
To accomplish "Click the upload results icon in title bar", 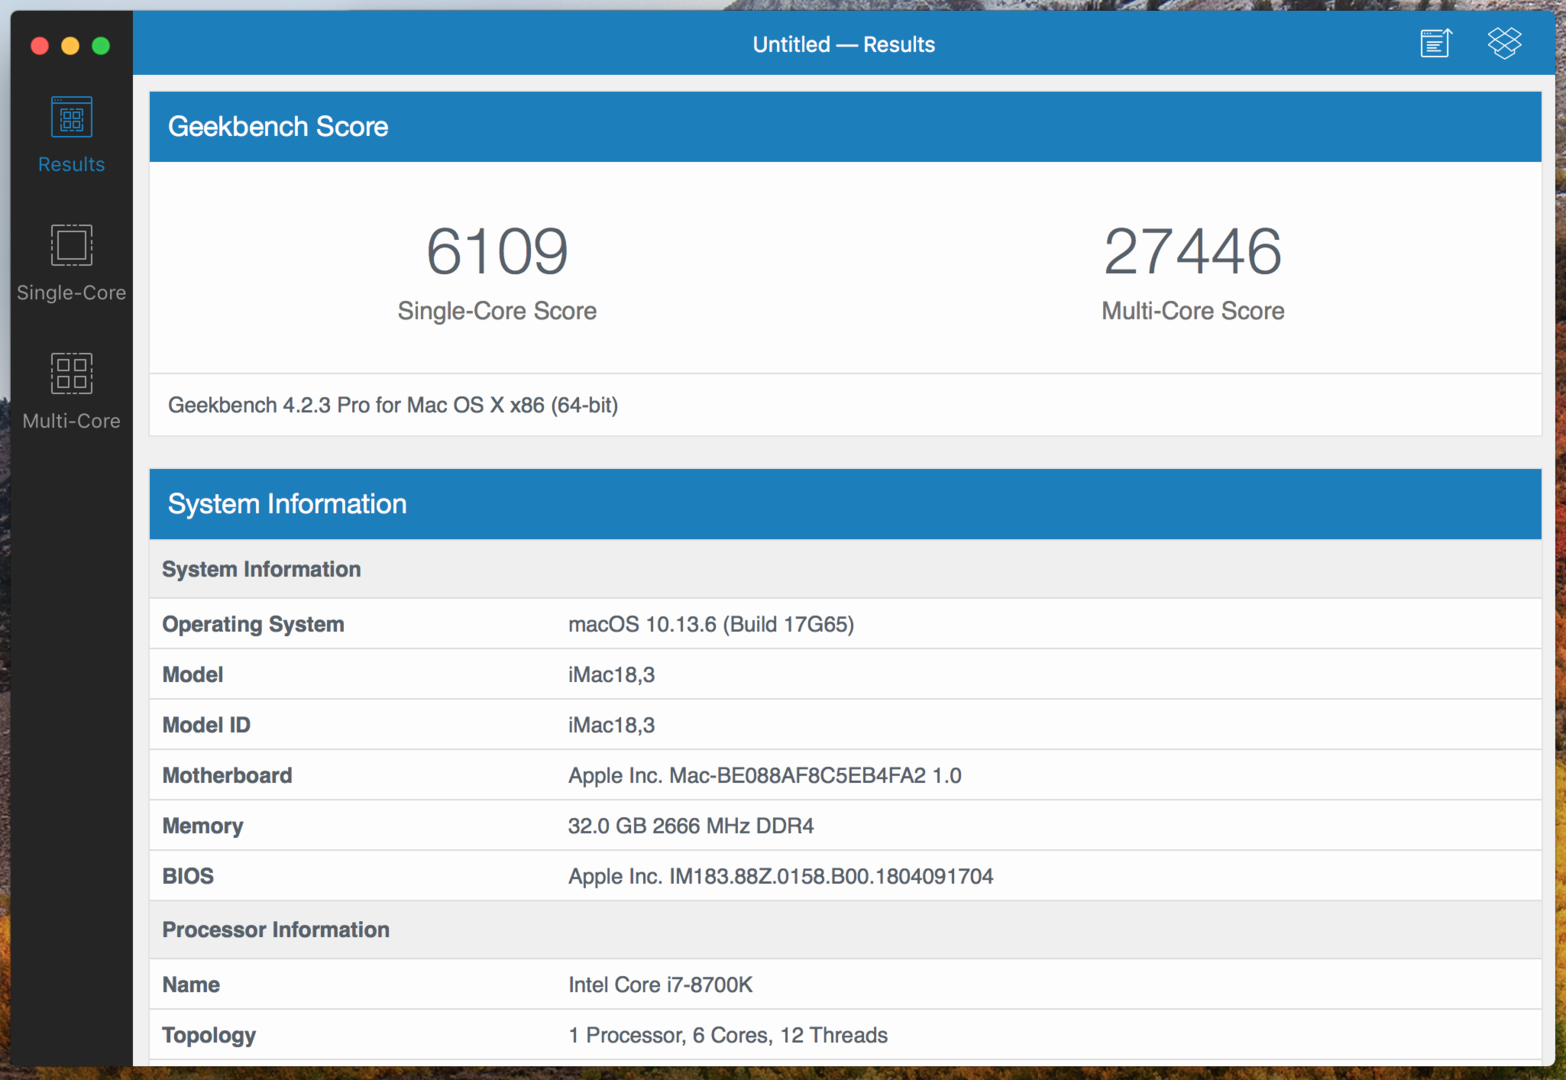I will [x=1435, y=43].
